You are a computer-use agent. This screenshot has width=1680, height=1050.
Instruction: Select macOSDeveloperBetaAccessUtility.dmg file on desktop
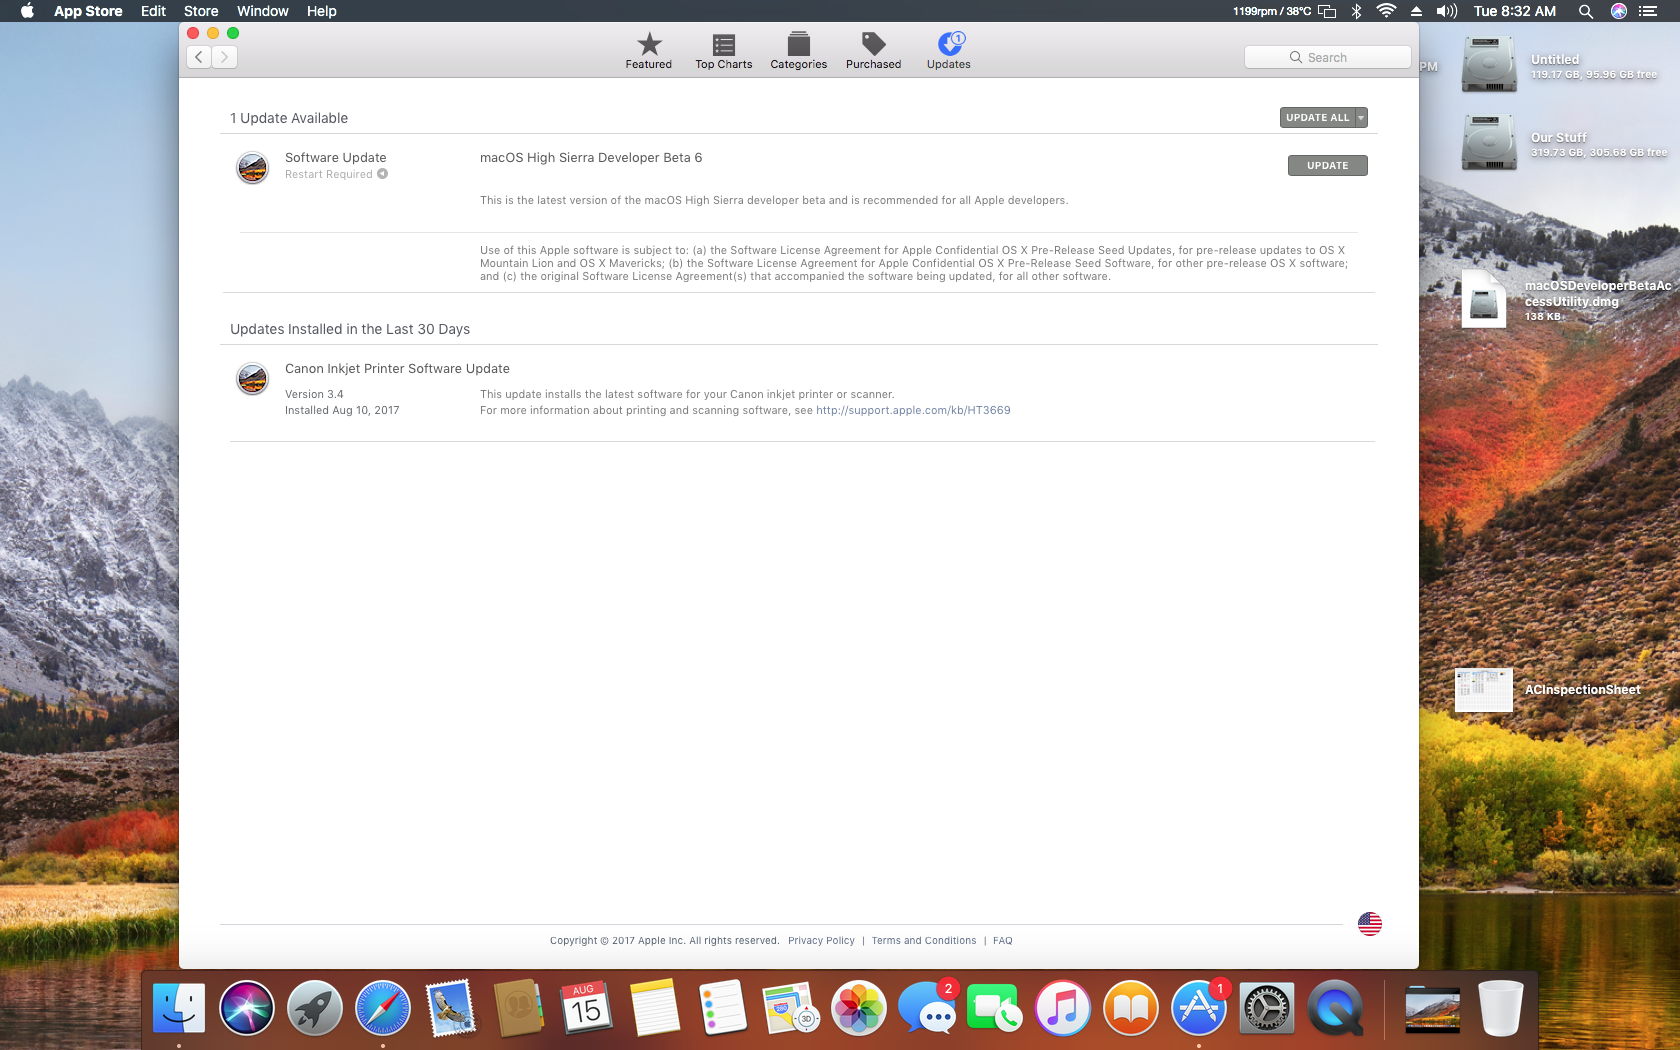1484,300
